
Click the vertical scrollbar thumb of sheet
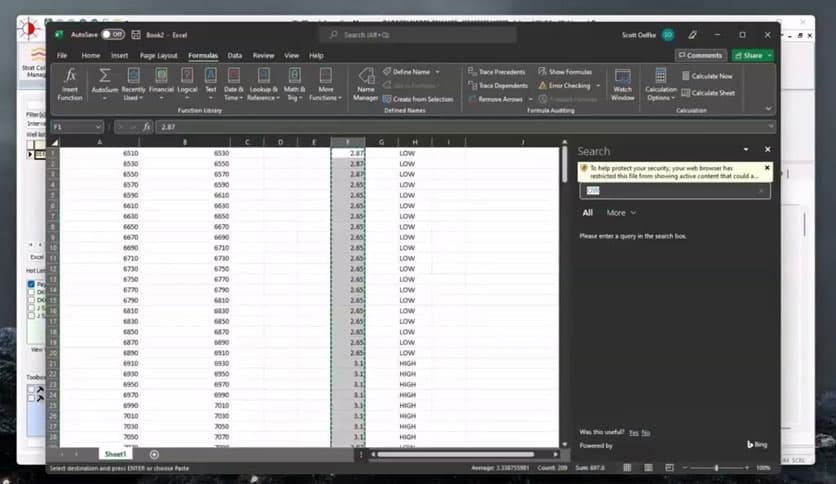[564, 165]
